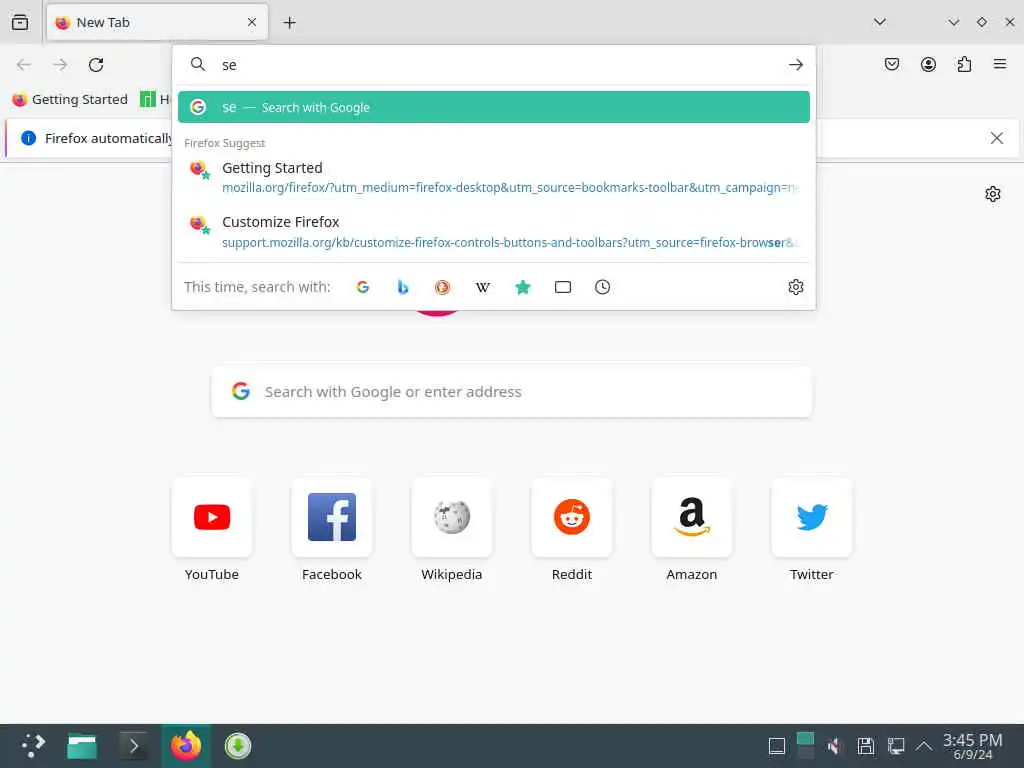1024x768 pixels.
Task: Open new tab personalize gear icon
Action: click(x=993, y=194)
